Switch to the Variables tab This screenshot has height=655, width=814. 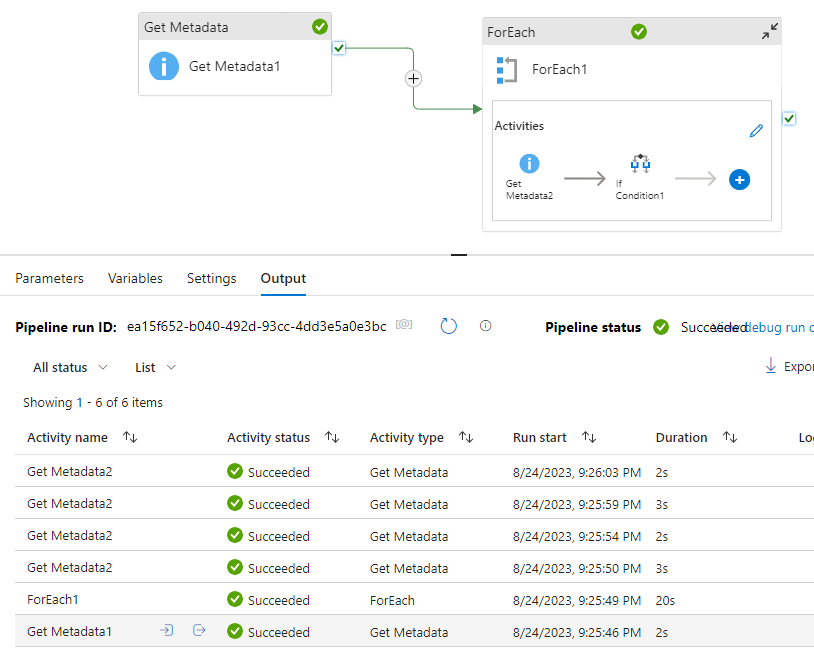click(135, 278)
